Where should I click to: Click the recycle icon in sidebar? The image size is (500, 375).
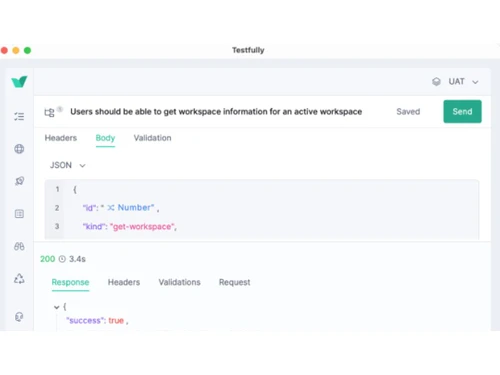click(x=19, y=279)
